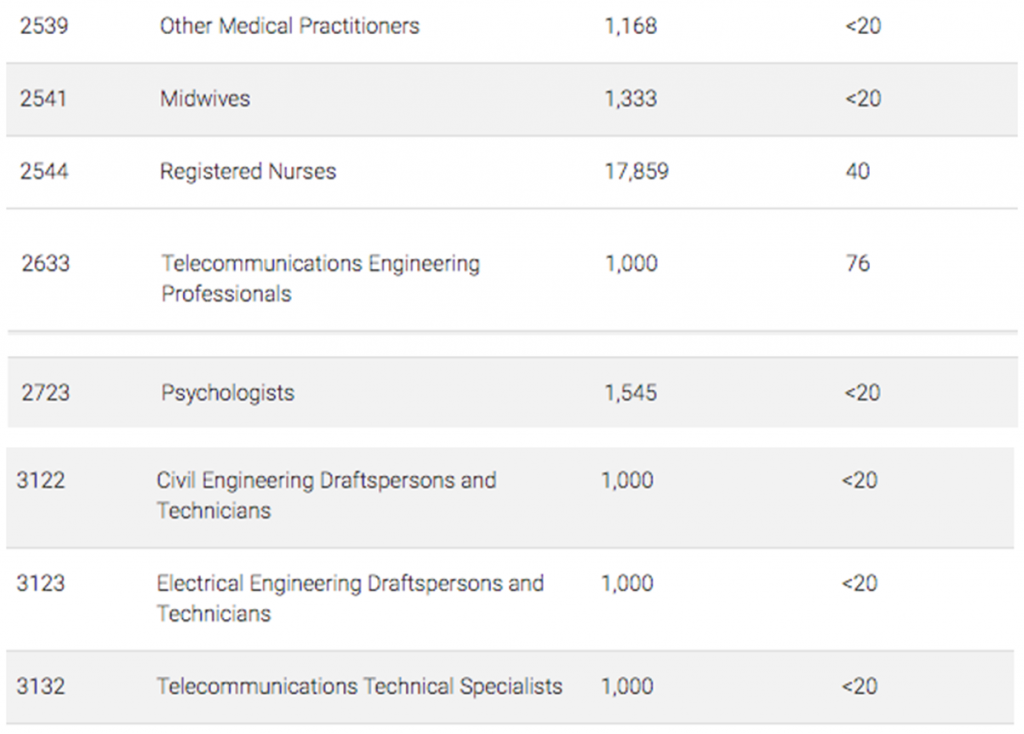The width and height of the screenshot is (1024, 734).
Task: Click the Midwives occupation name
Action: pyautogui.click(x=205, y=99)
